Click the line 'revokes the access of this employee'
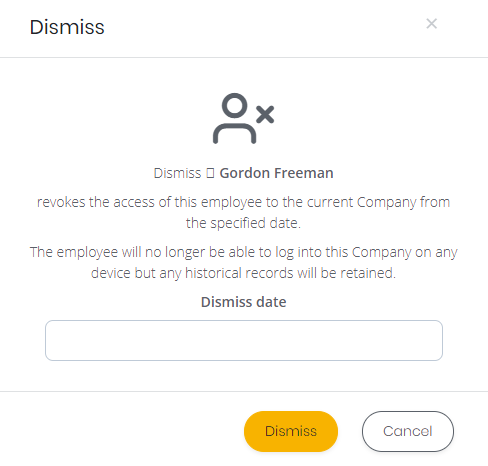 pyautogui.click(x=243, y=202)
